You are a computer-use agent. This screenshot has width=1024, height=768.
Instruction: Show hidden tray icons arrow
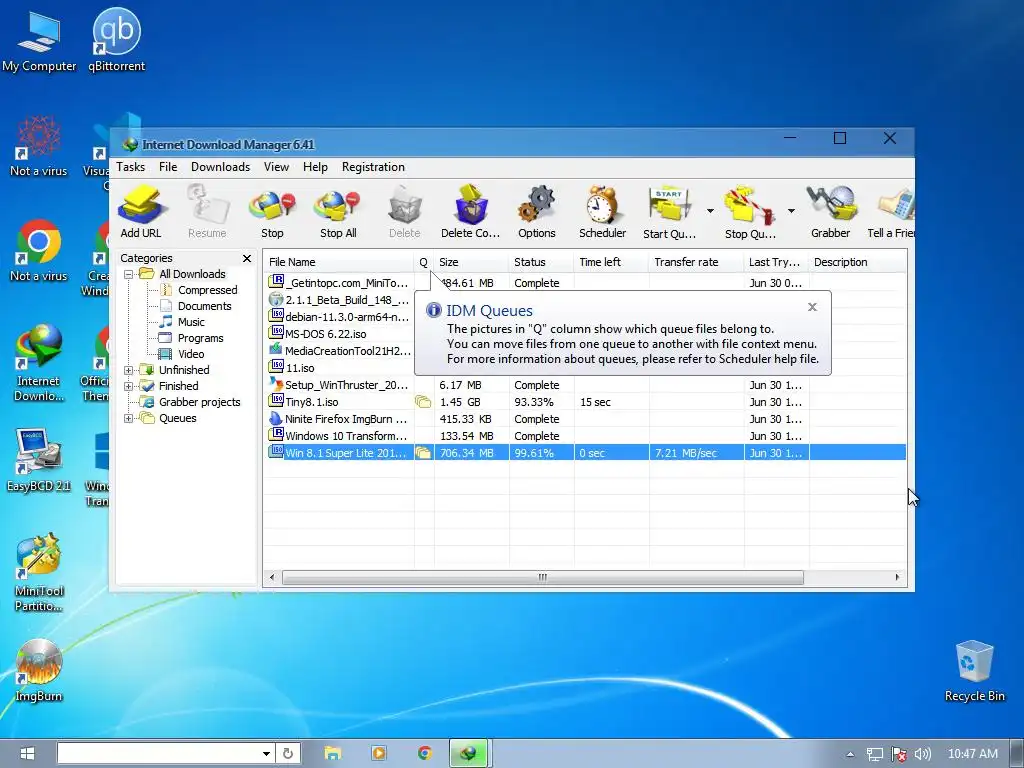pyautogui.click(x=850, y=754)
